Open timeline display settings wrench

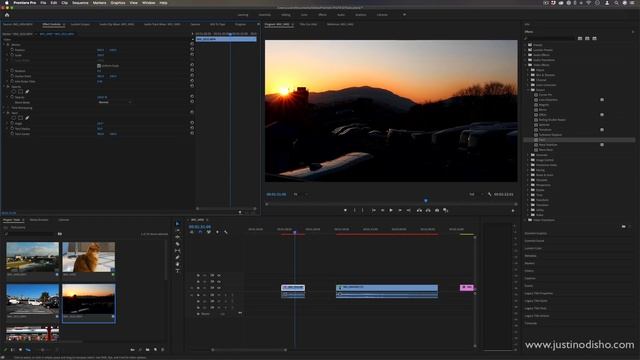[x=226, y=232]
